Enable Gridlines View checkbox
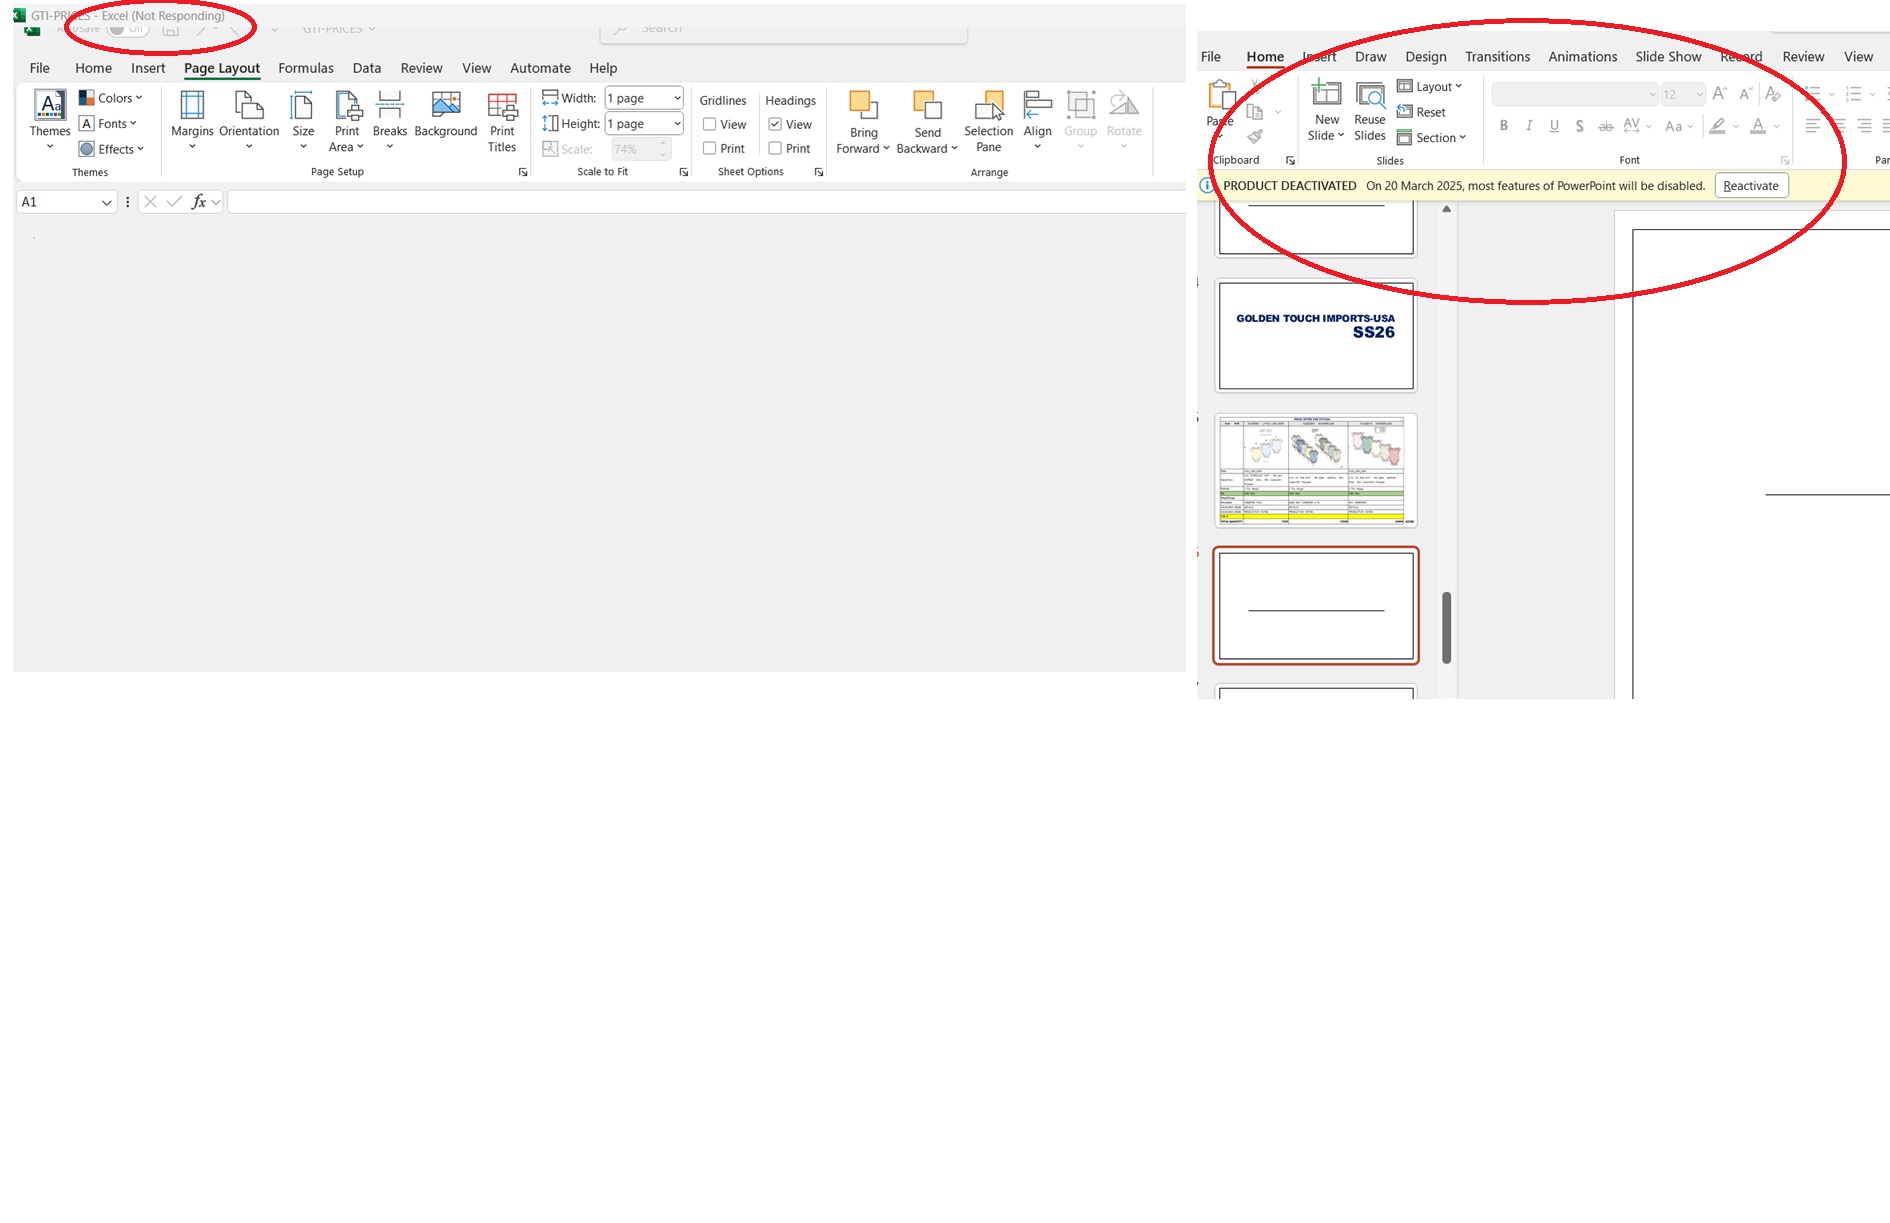This screenshot has width=1890, height=1223. (x=709, y=125)
